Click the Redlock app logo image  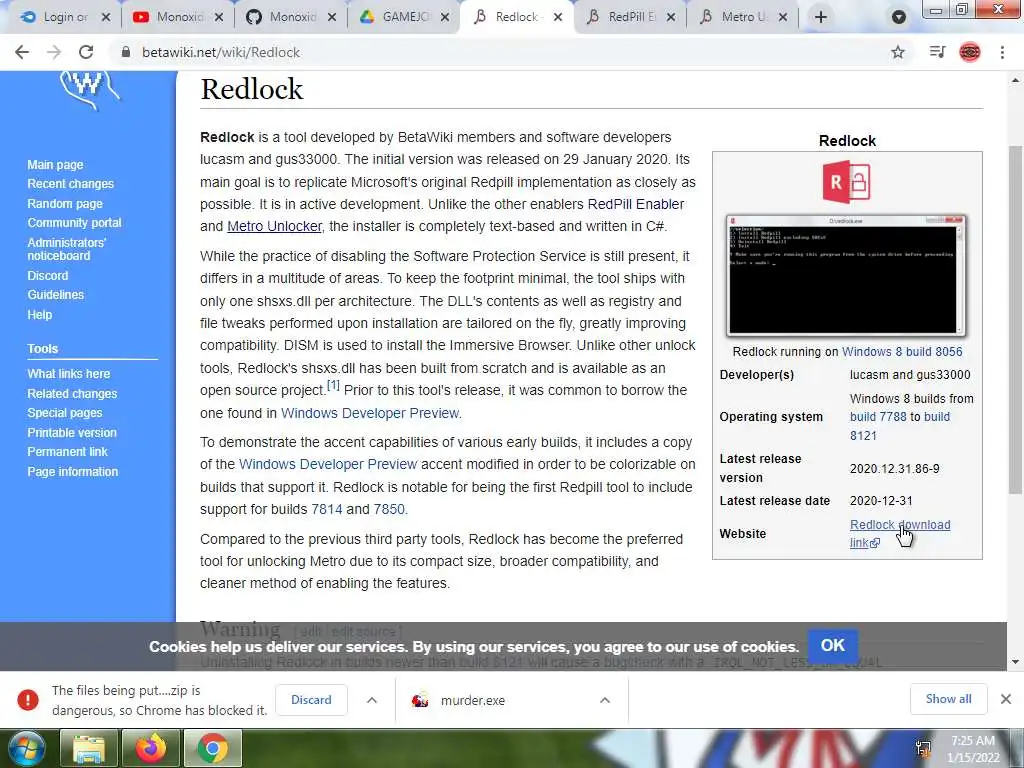coord(847,182)
